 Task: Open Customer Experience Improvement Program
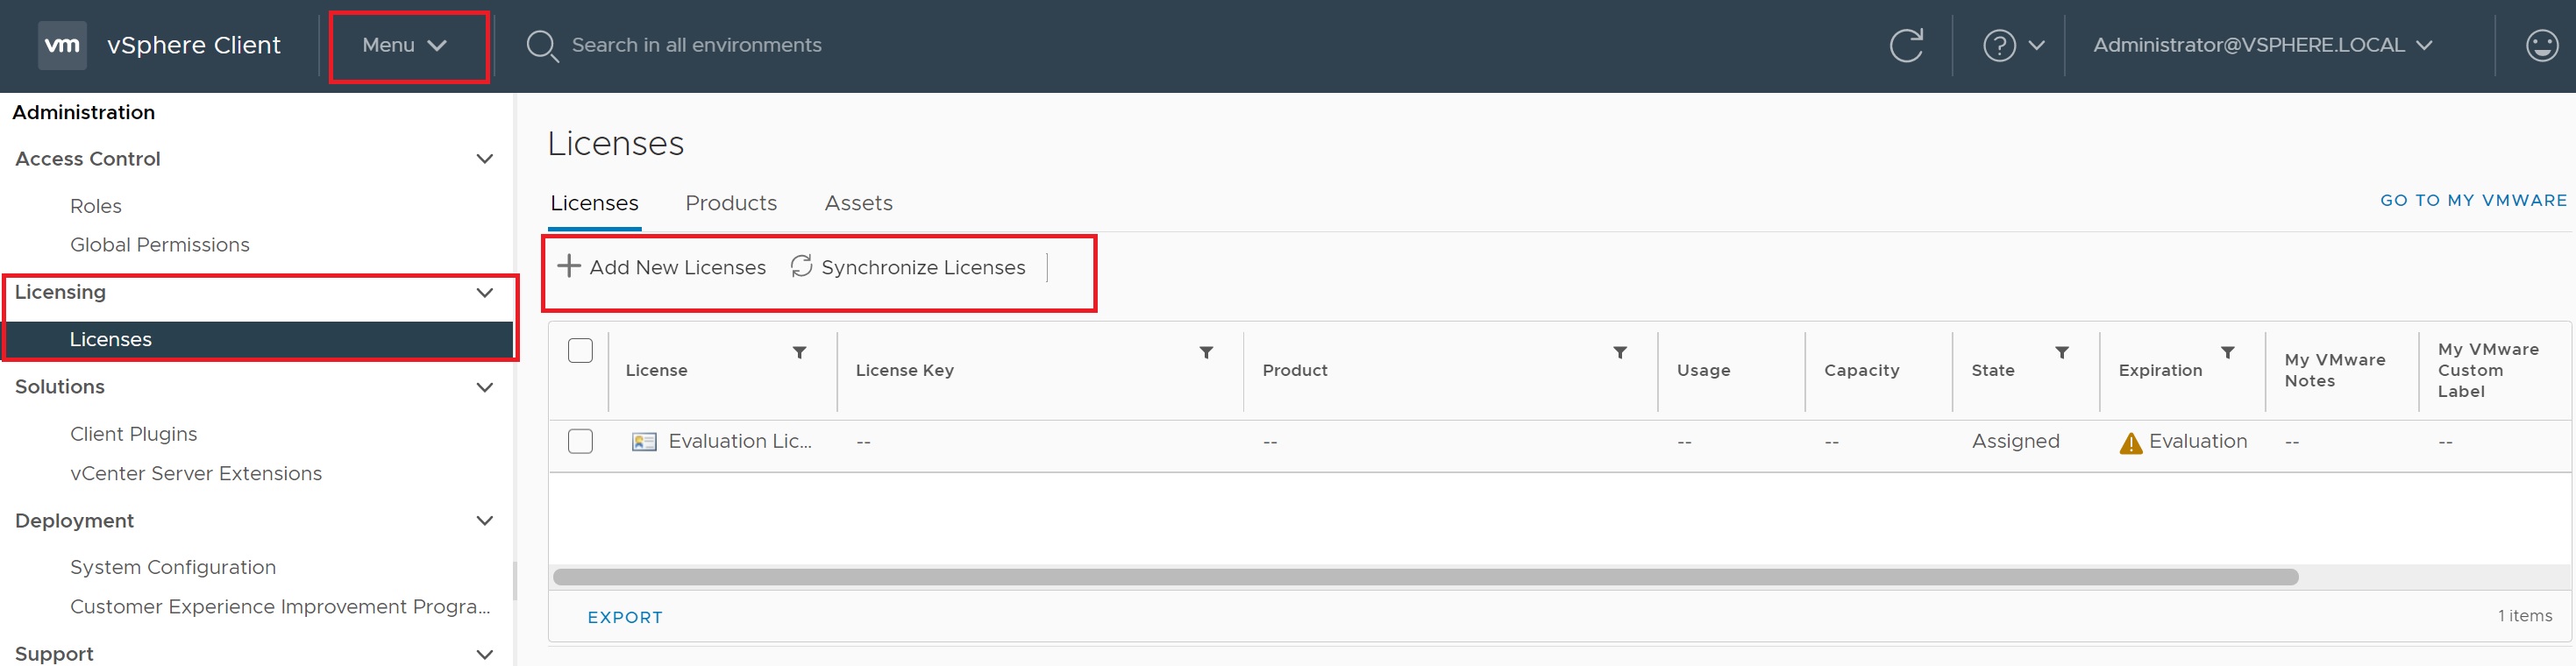280,606
